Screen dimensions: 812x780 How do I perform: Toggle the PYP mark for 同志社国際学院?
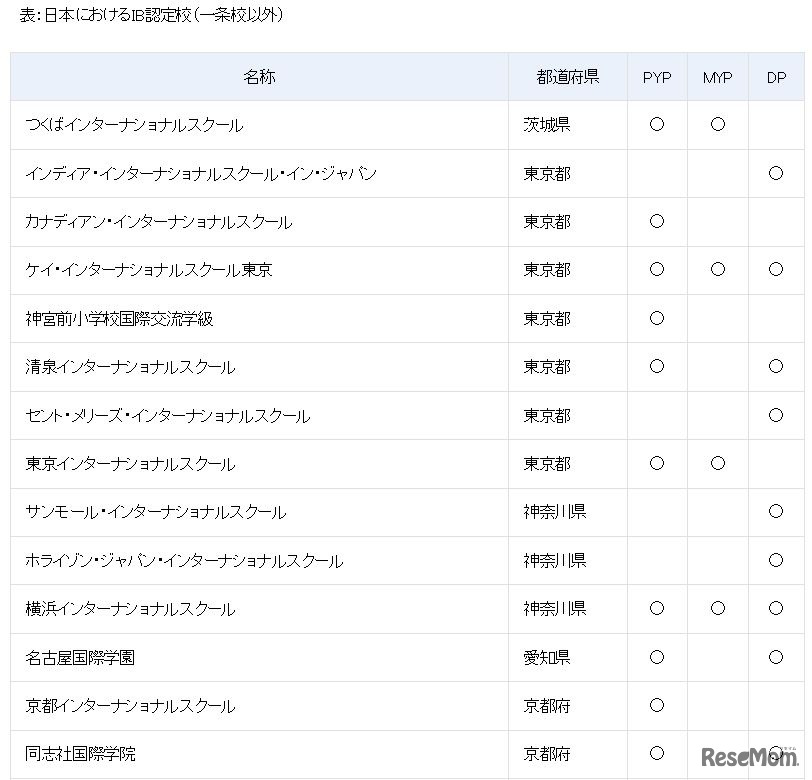657,754
